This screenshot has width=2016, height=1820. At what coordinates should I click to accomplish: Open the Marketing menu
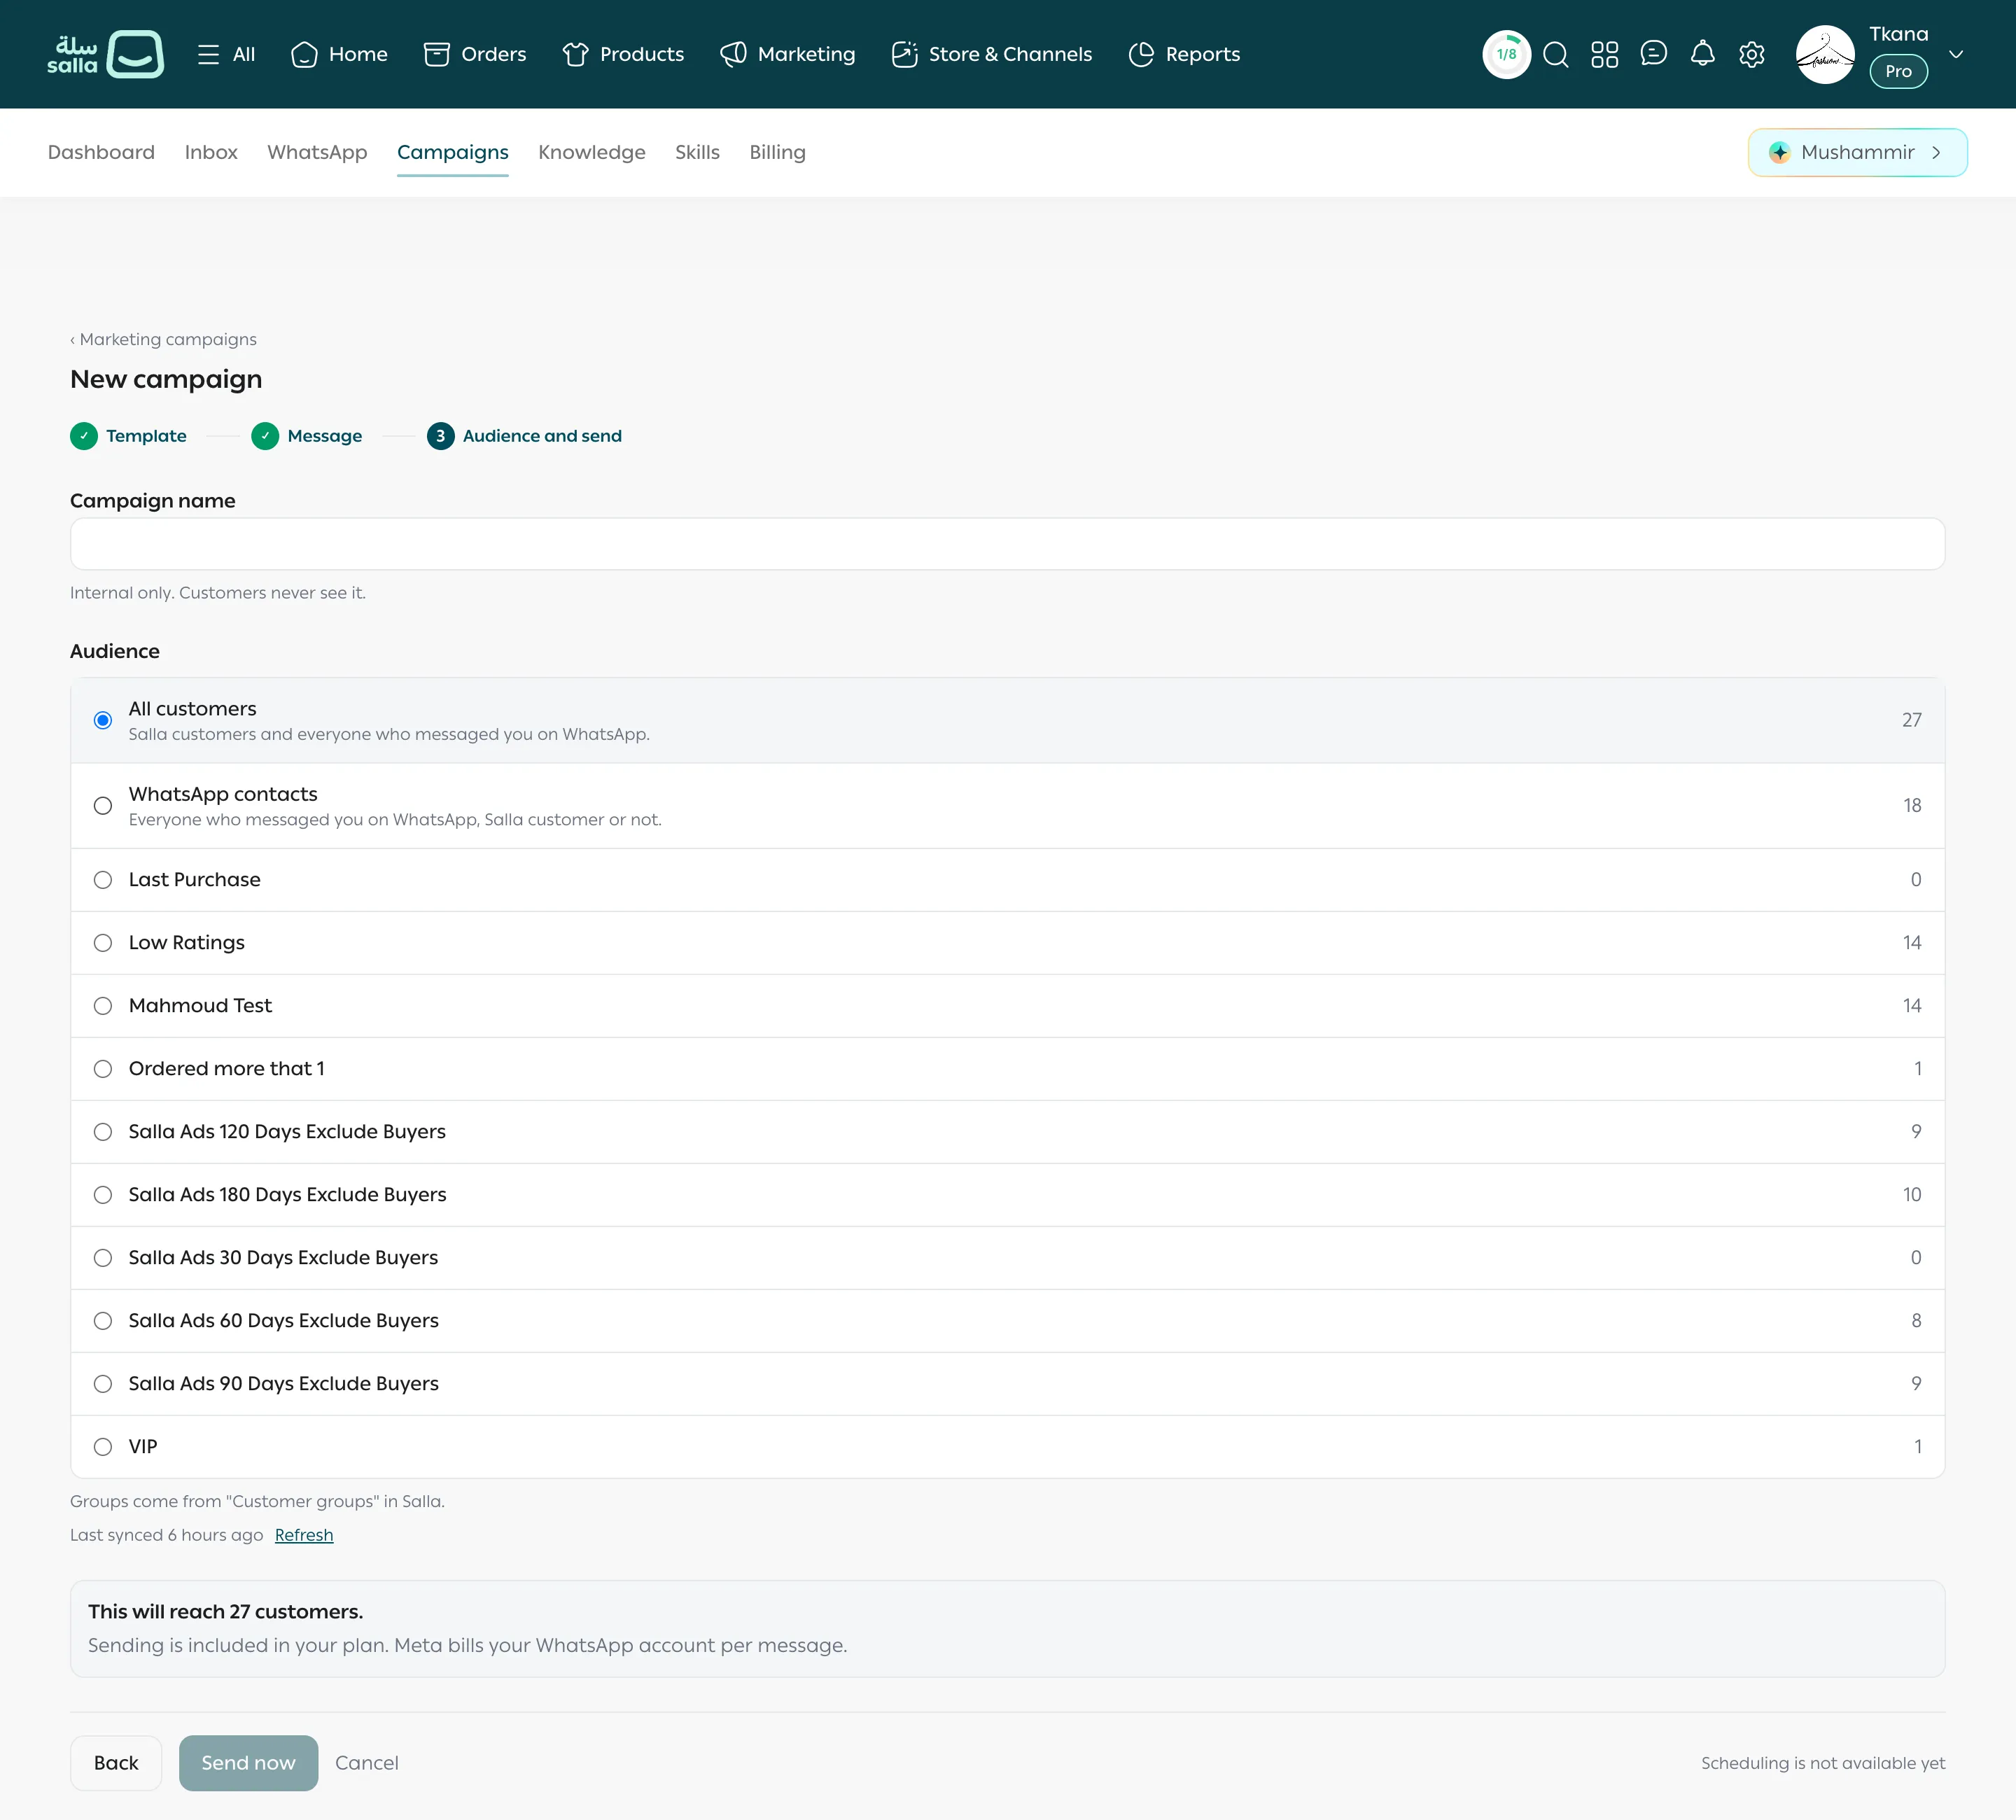(788, 54)
